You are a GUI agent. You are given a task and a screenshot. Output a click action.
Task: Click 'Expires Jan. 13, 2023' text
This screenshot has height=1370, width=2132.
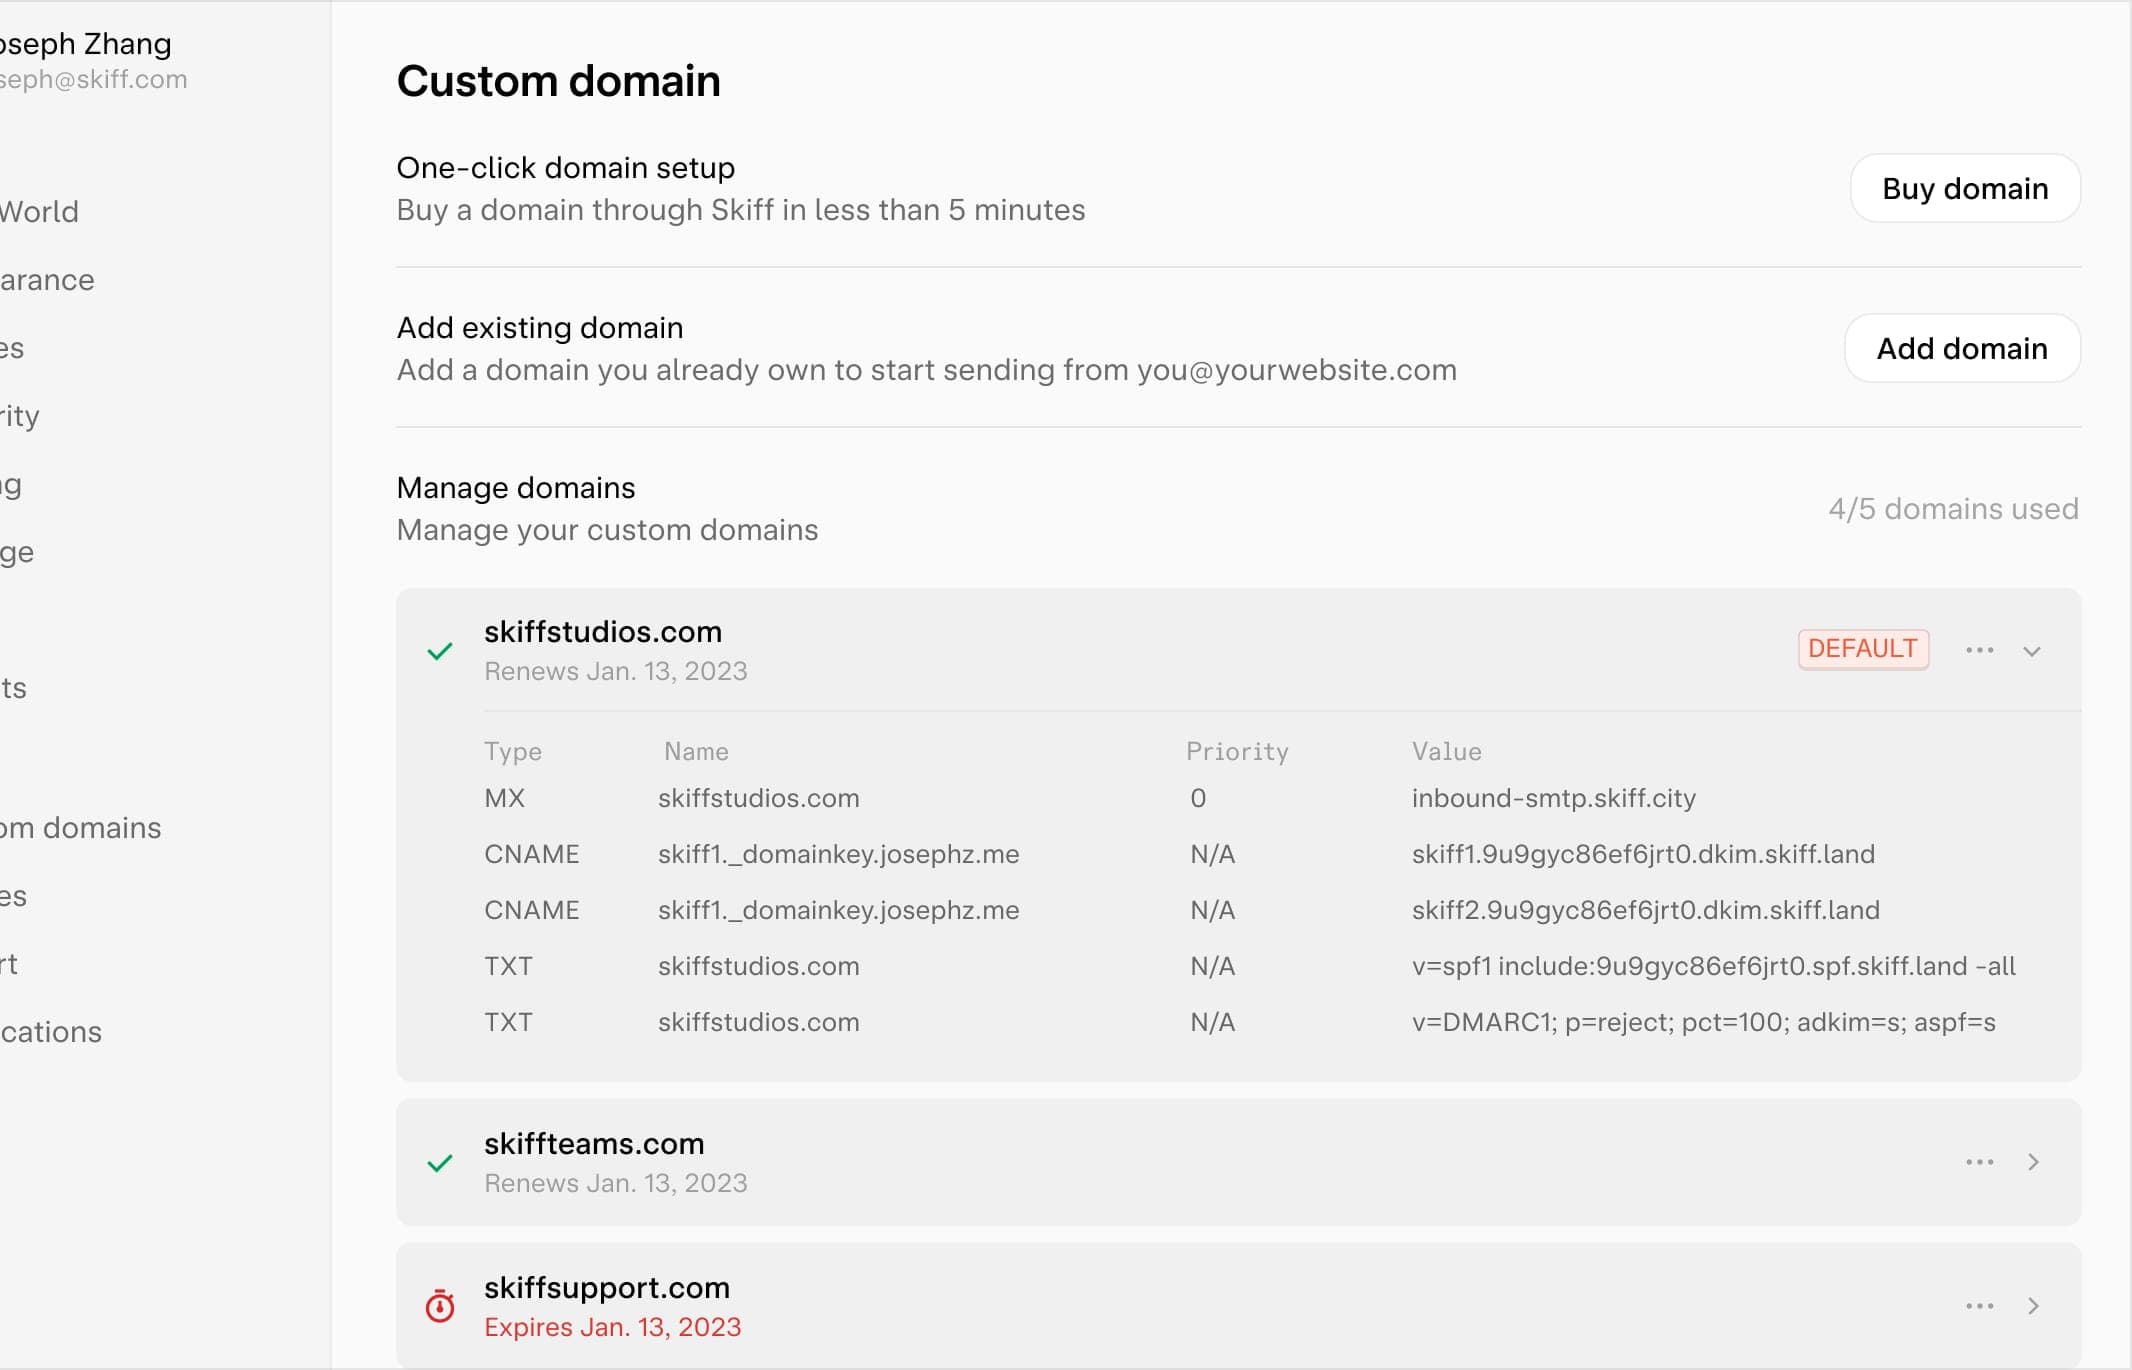coord(613,1327)
